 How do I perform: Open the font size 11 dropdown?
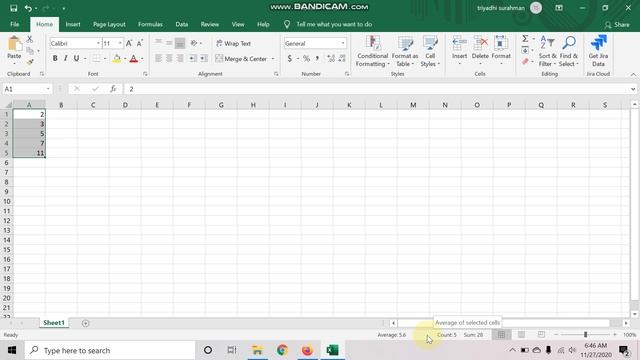[120, 43]
